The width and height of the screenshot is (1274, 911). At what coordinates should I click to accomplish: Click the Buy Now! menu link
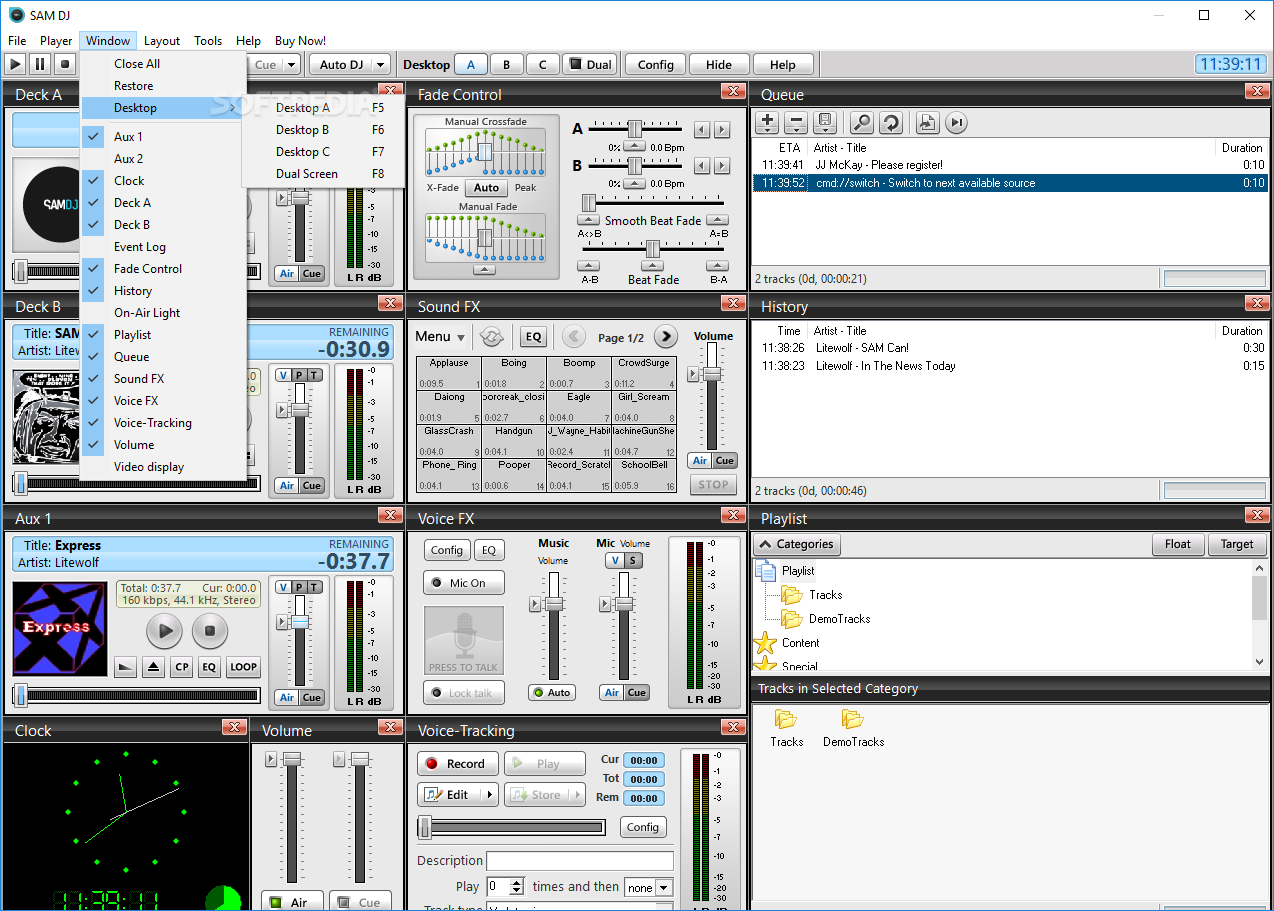(x=300, y=41)
